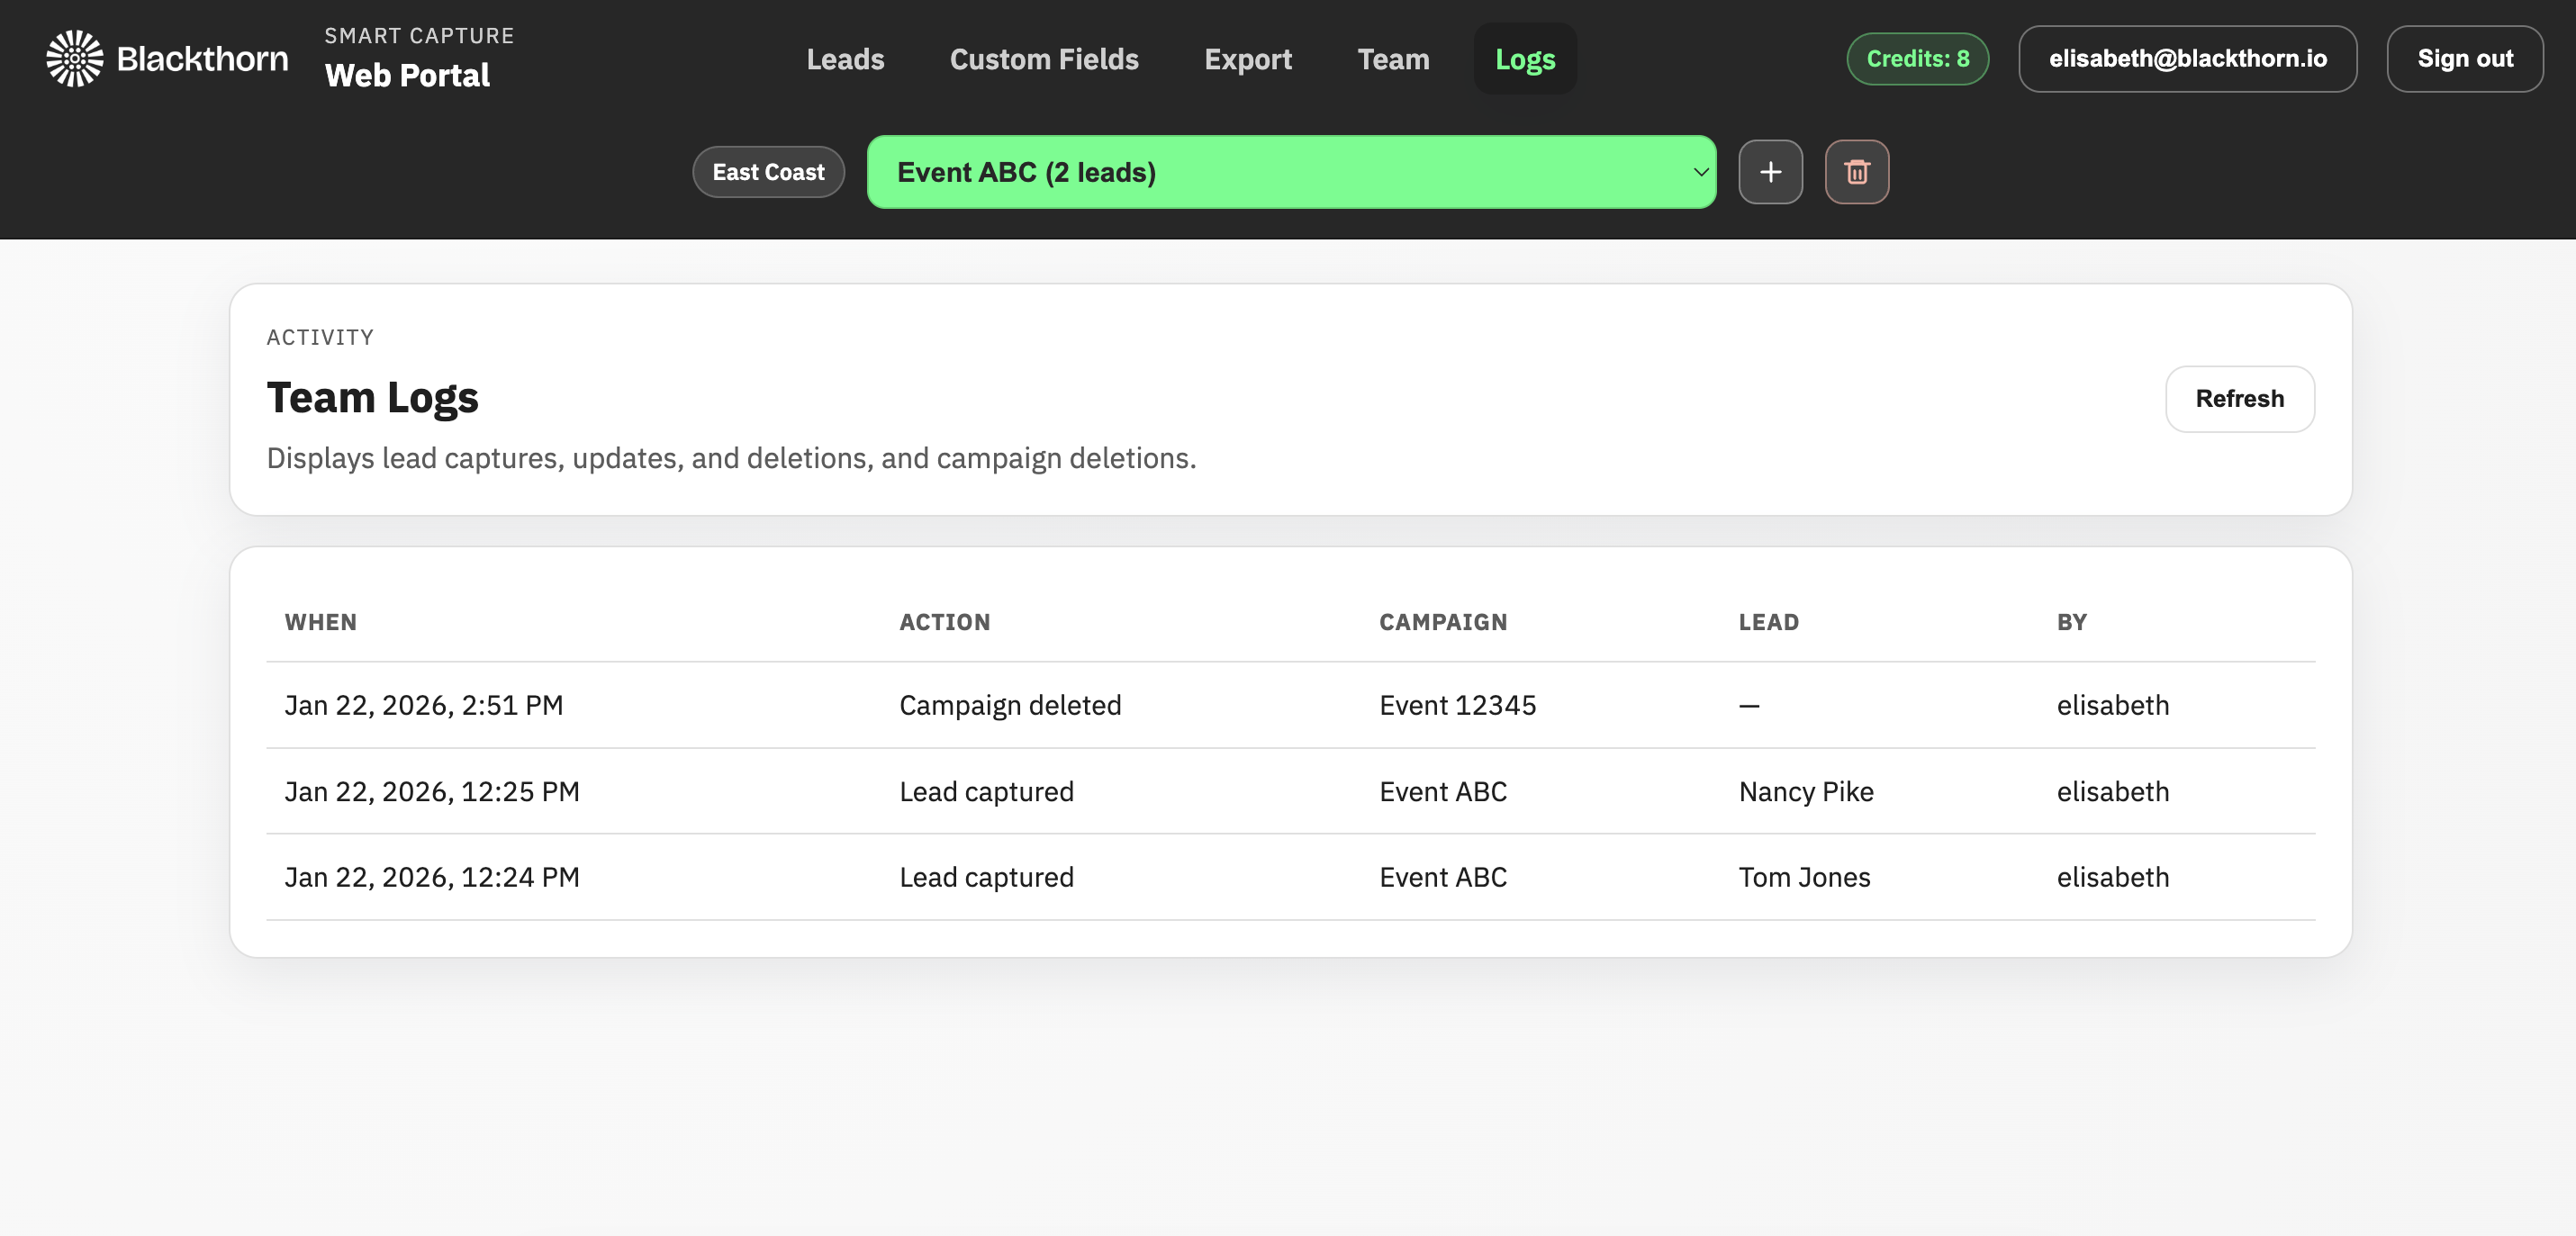The height and width of the screenshot is (1236, 2576).
Task: Open the elisabeth@blackthorn.io account menu
Action: [2188, 58]
